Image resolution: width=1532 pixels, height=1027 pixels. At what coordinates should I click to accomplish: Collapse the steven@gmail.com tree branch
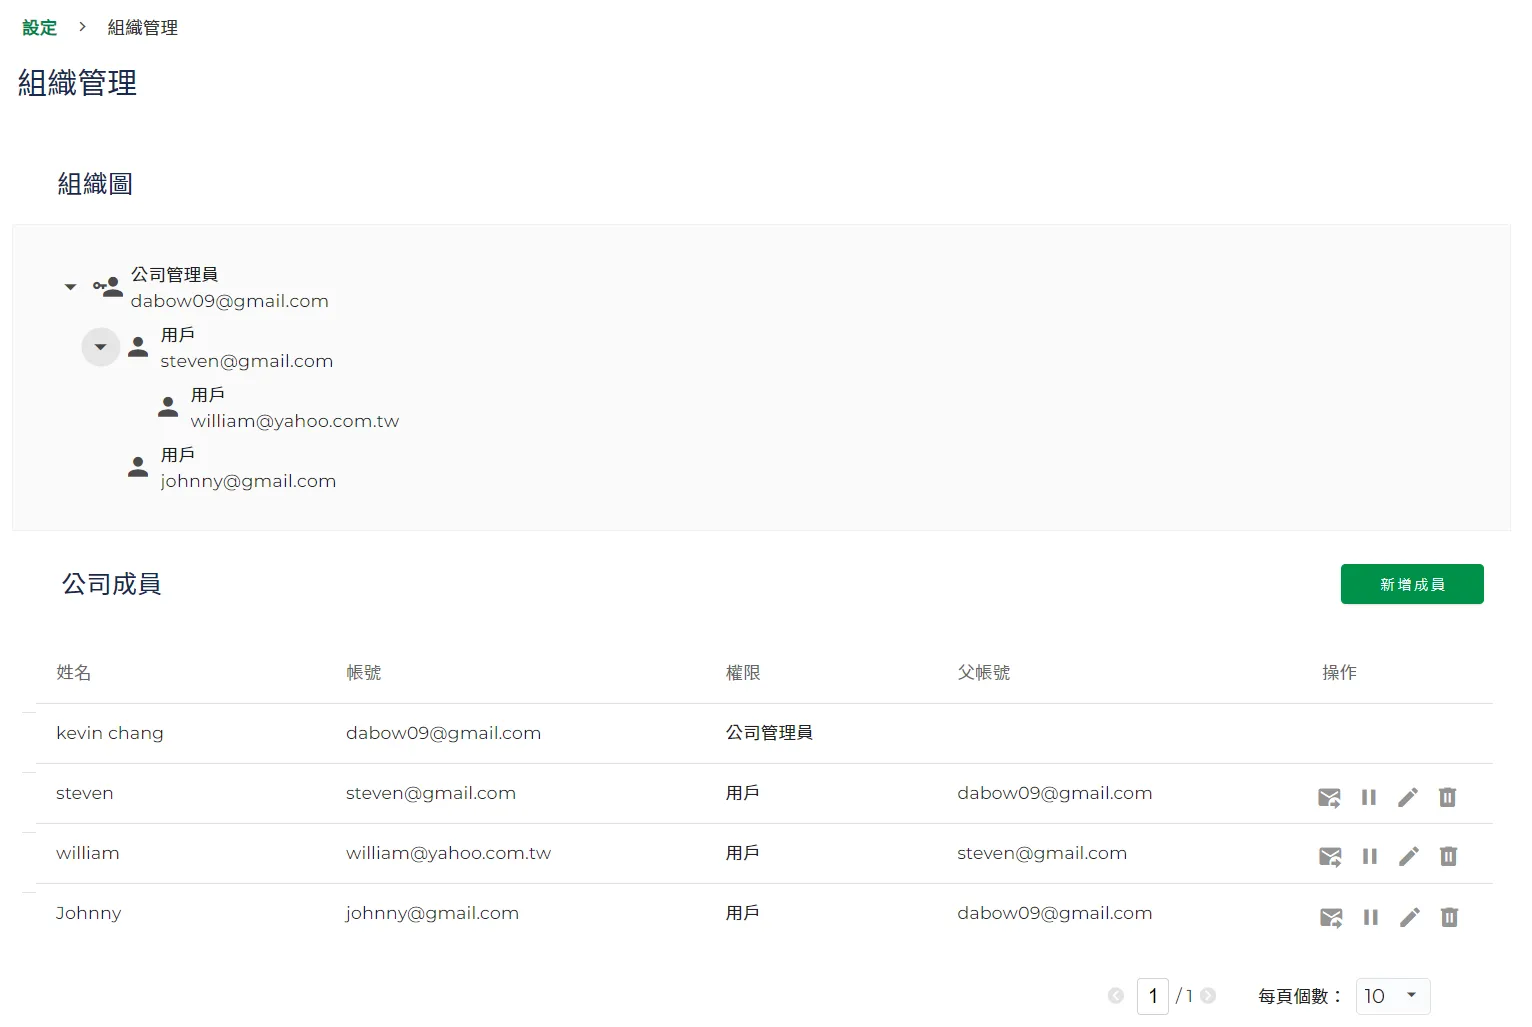(100, 347)
